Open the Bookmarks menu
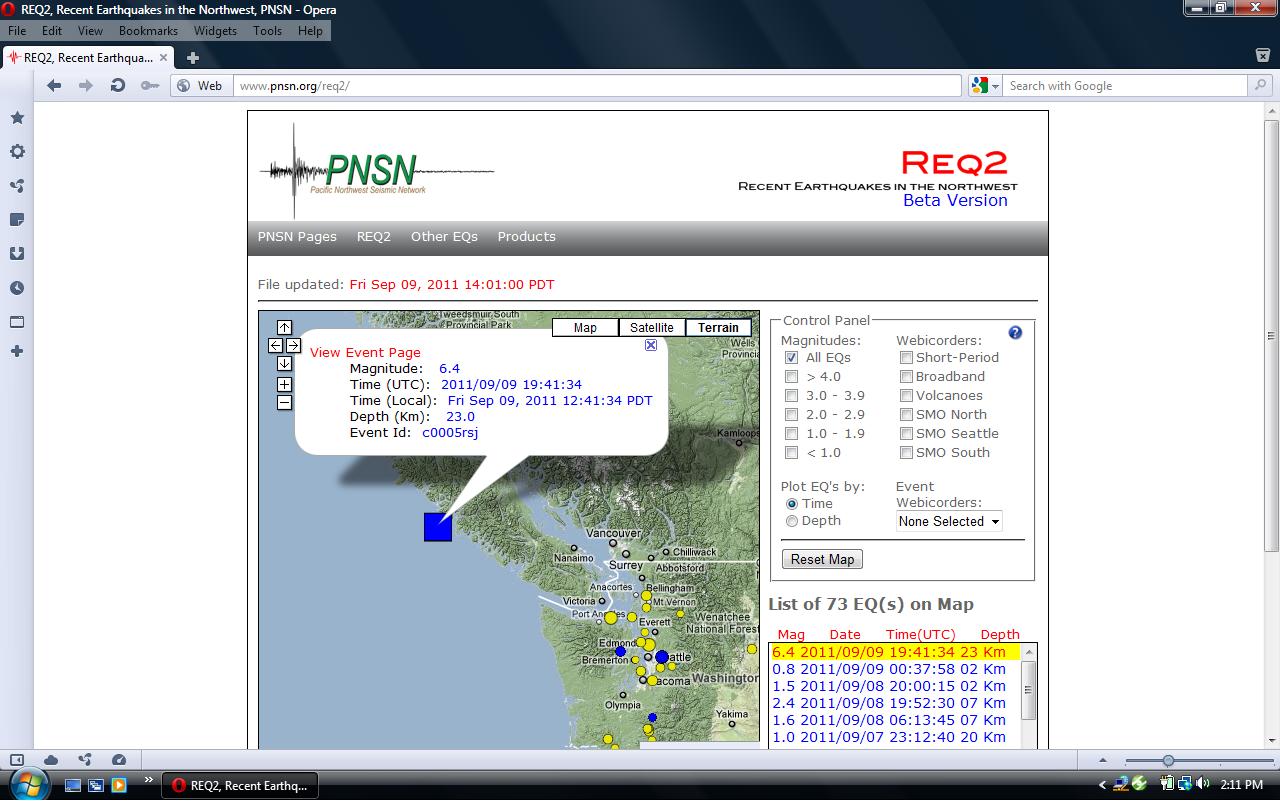This screenshot has width=1280, height=801. pos(148,31)
